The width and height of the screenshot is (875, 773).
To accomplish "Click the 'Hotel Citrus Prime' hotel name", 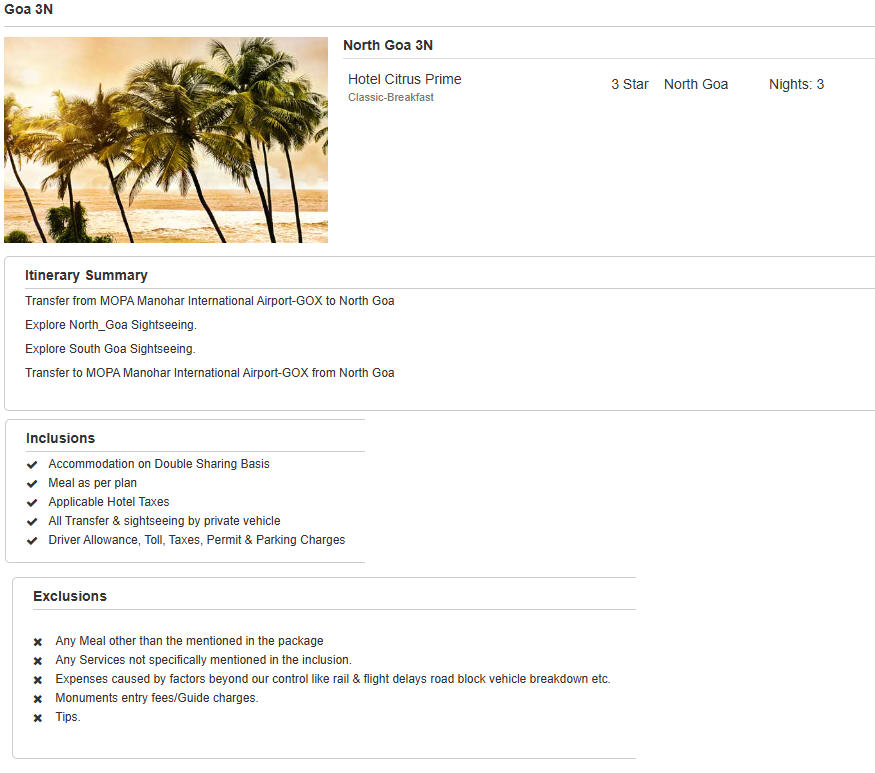I will (x=405, y=79).
